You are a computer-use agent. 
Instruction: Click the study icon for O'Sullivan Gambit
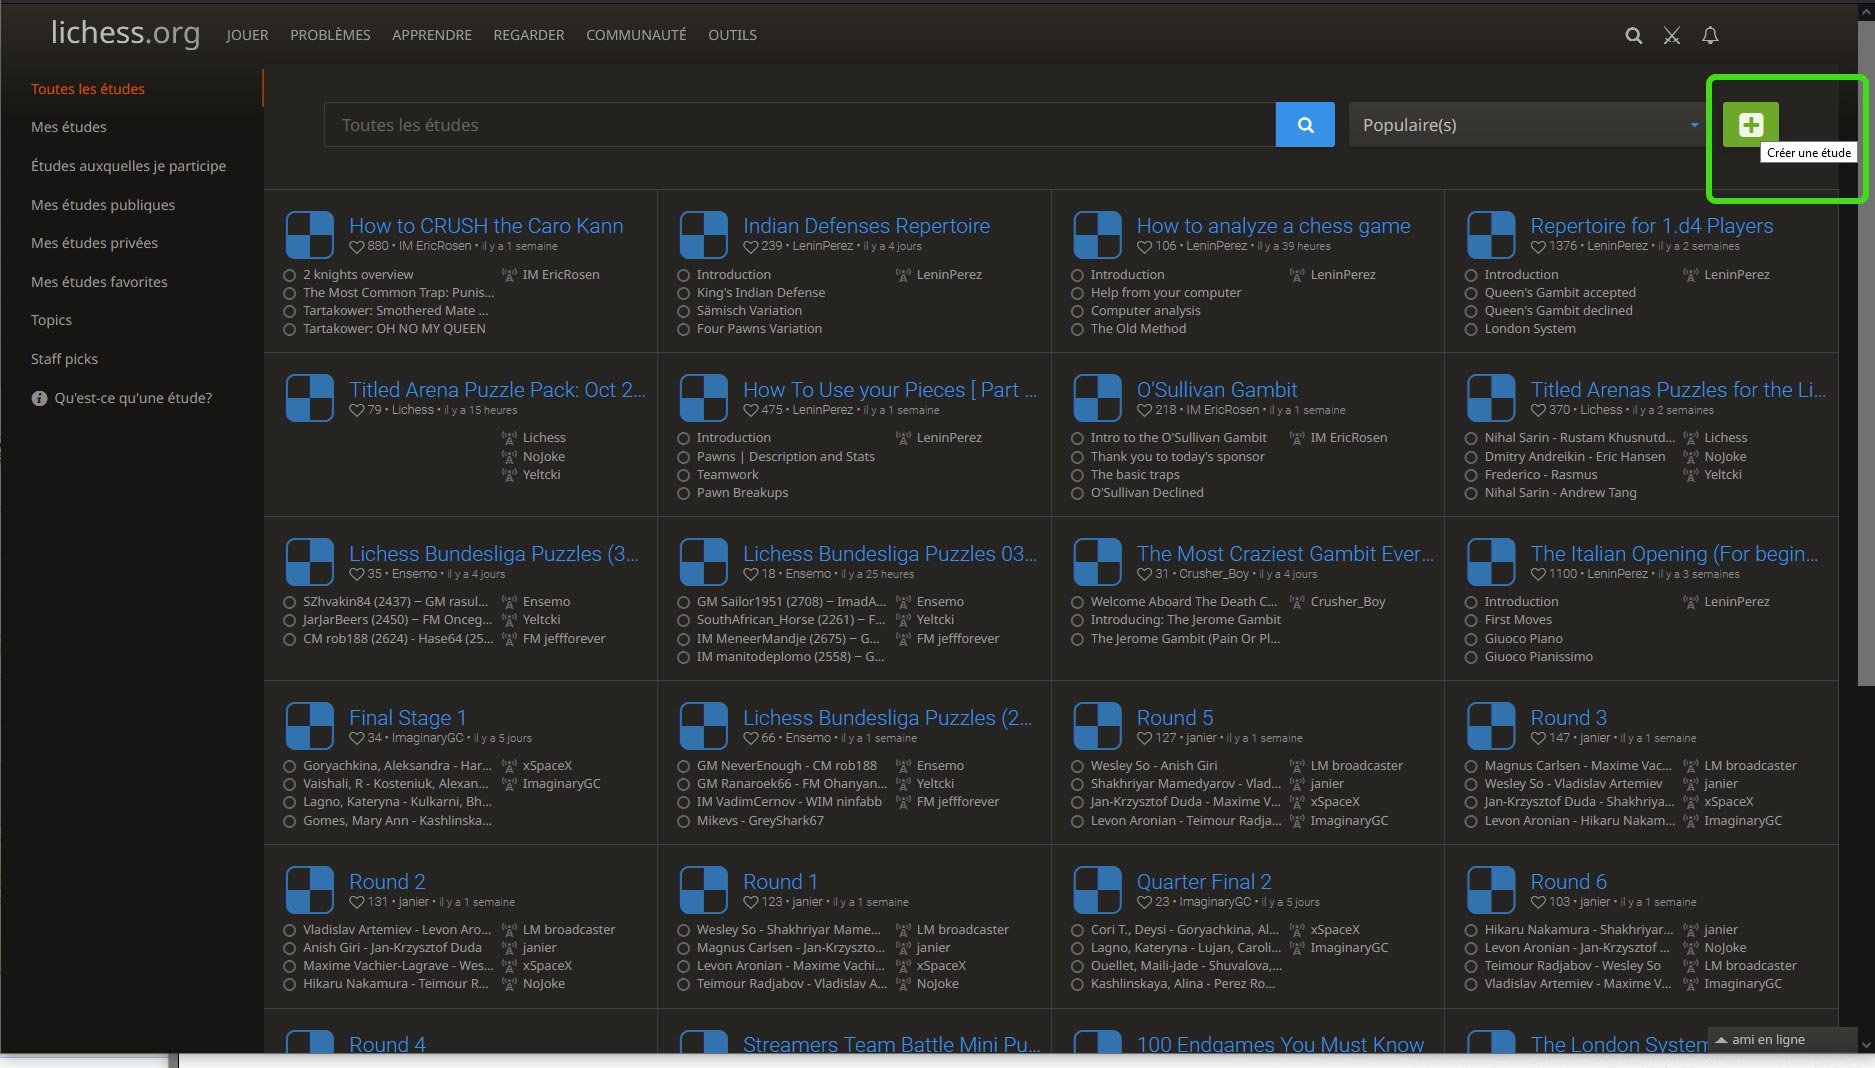(x=1097, y=398)
